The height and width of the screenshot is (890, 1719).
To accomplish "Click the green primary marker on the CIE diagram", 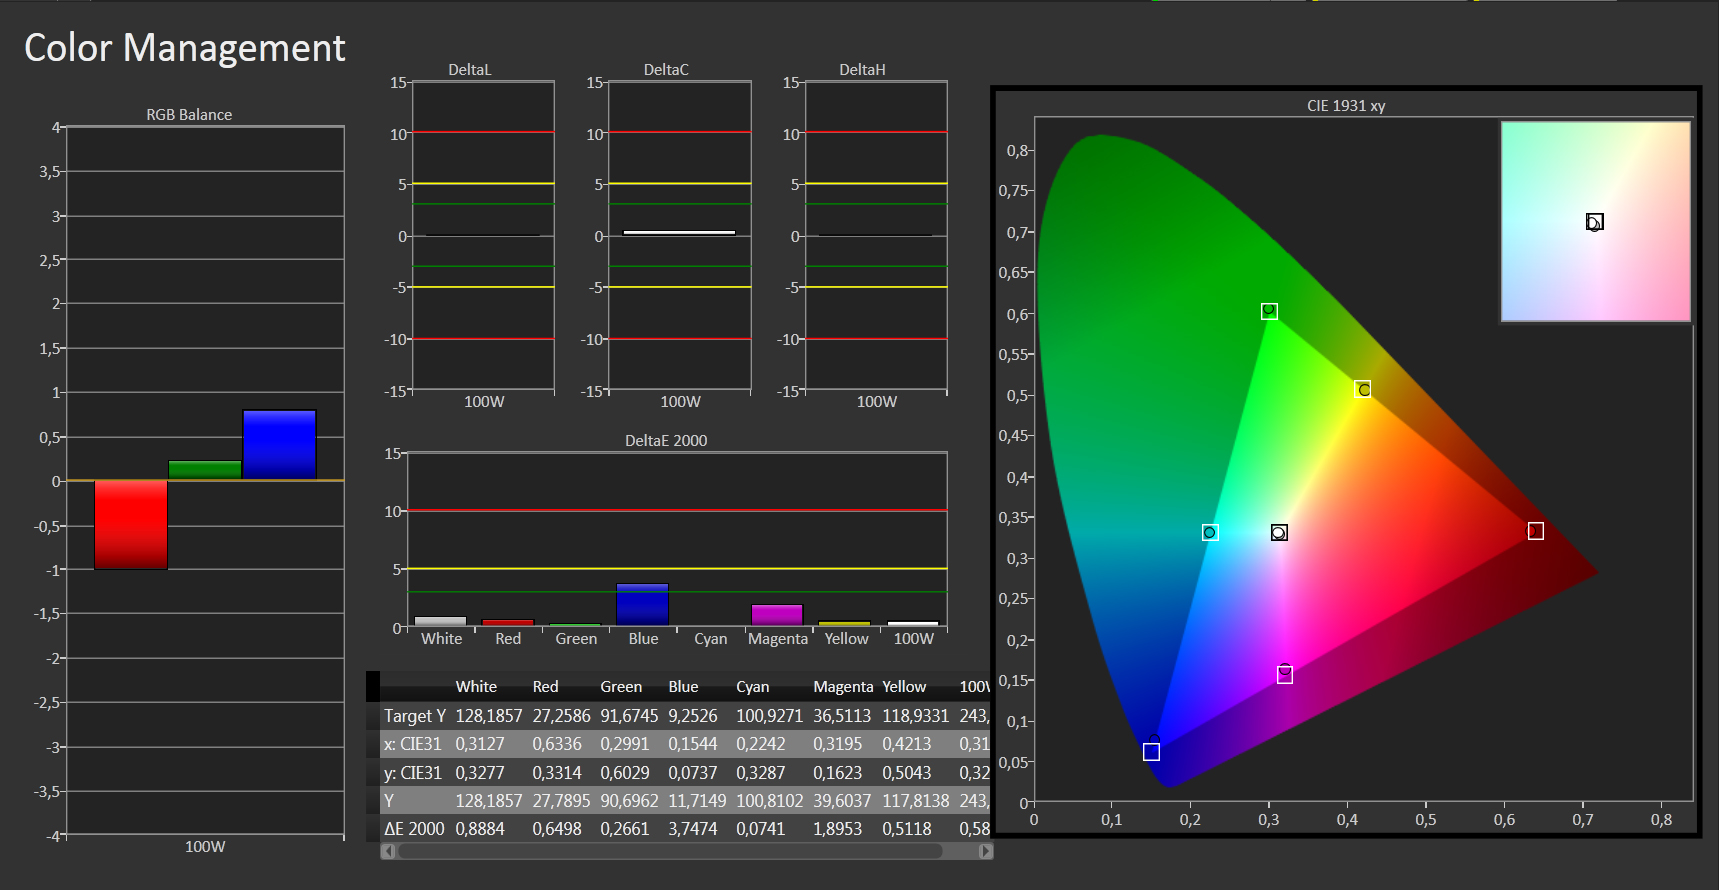I will tap(1269, 311).
